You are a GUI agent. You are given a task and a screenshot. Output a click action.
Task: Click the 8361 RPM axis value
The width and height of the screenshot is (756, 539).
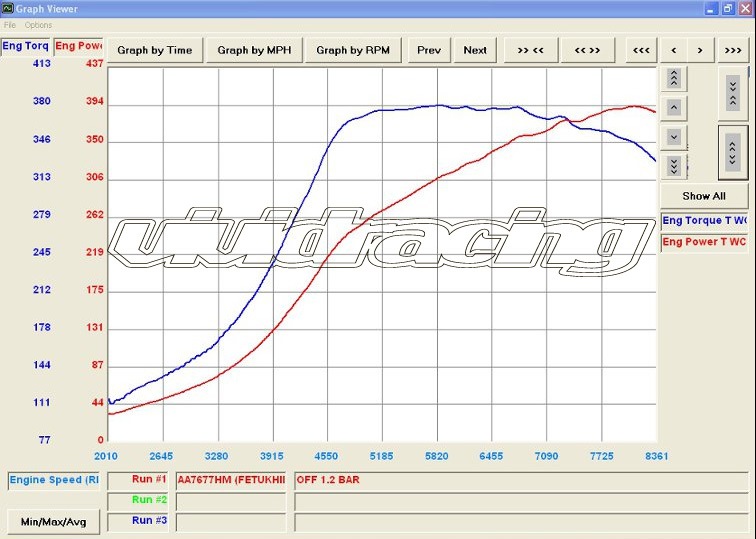[x=656, y=456]
